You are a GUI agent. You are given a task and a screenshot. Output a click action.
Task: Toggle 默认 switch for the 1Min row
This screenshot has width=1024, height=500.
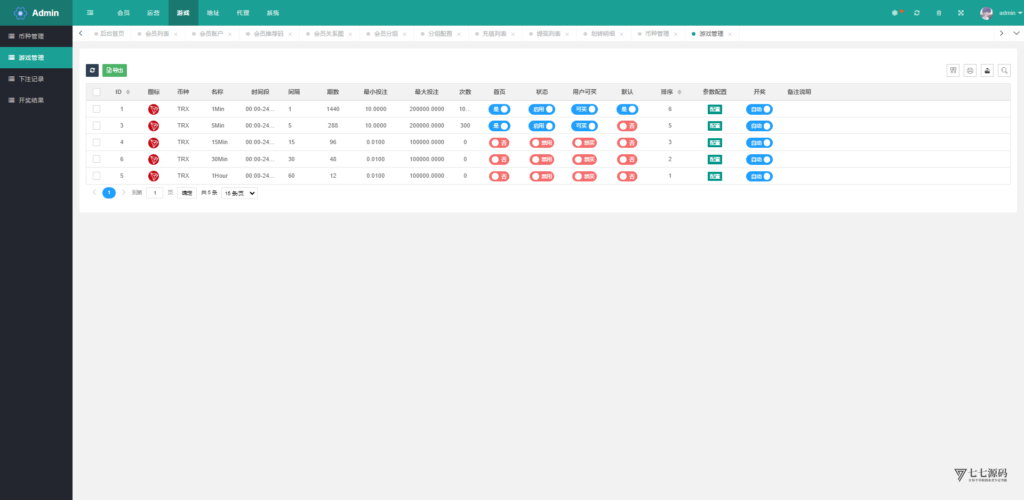[627, 109]
